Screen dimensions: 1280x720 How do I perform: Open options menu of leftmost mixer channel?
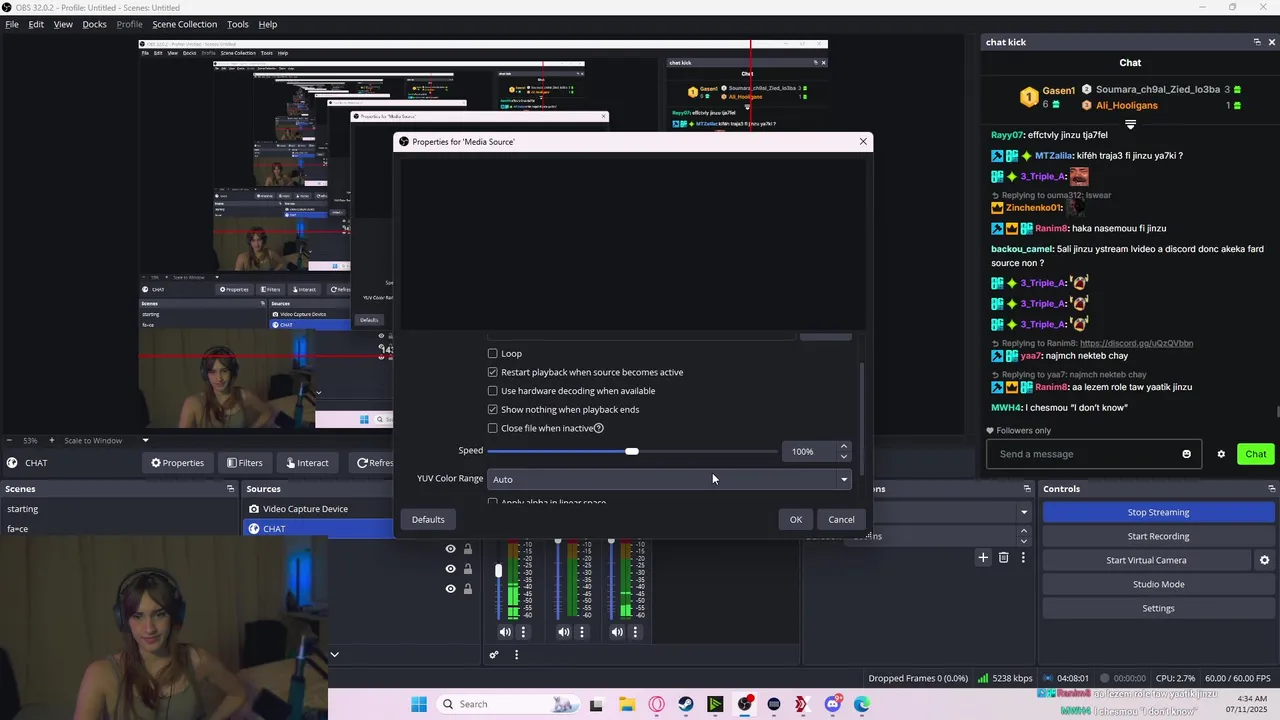523,632
